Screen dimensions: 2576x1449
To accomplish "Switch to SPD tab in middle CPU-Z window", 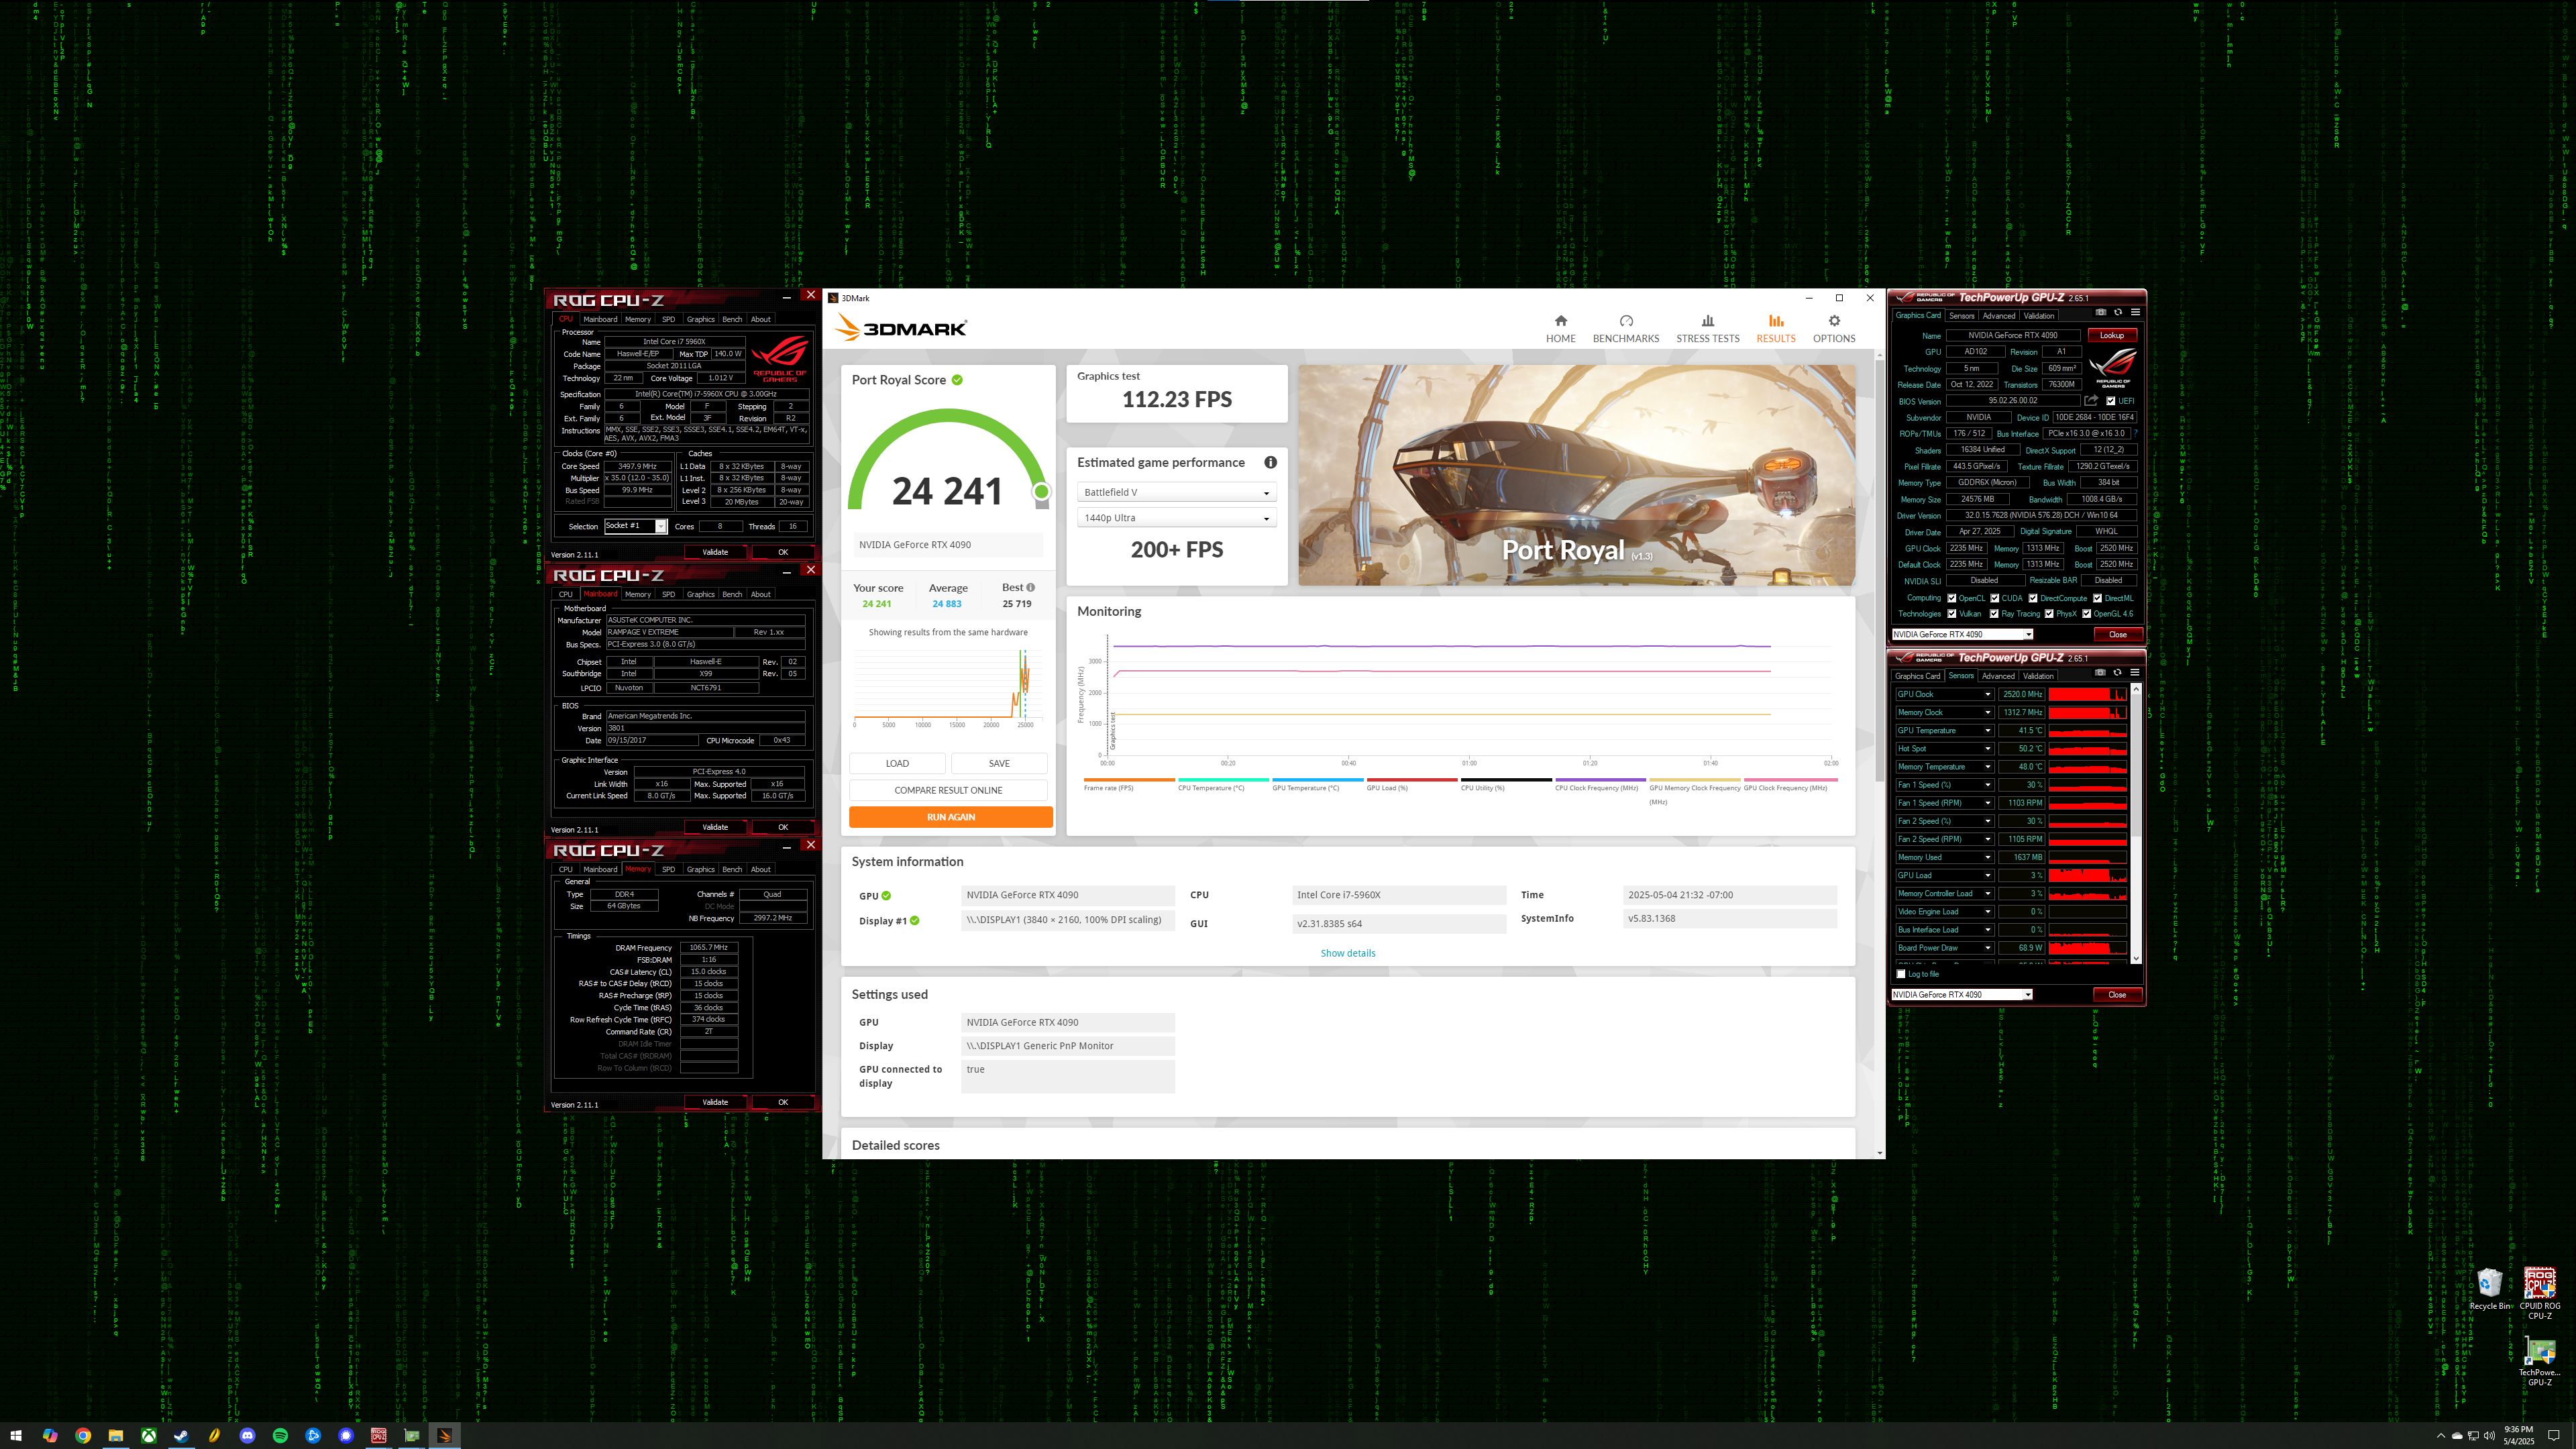I will coord(668,594).
